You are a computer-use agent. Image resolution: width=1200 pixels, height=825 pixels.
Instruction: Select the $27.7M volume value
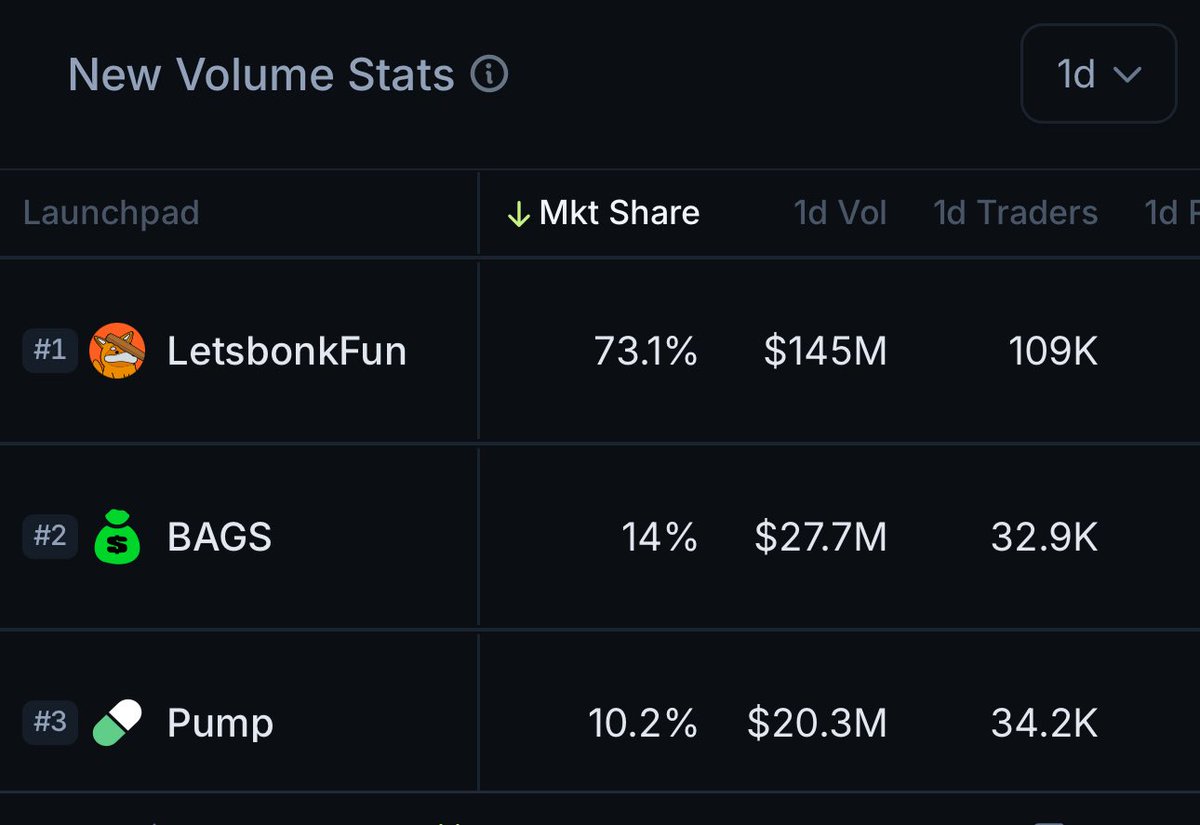tap(821, 537)
